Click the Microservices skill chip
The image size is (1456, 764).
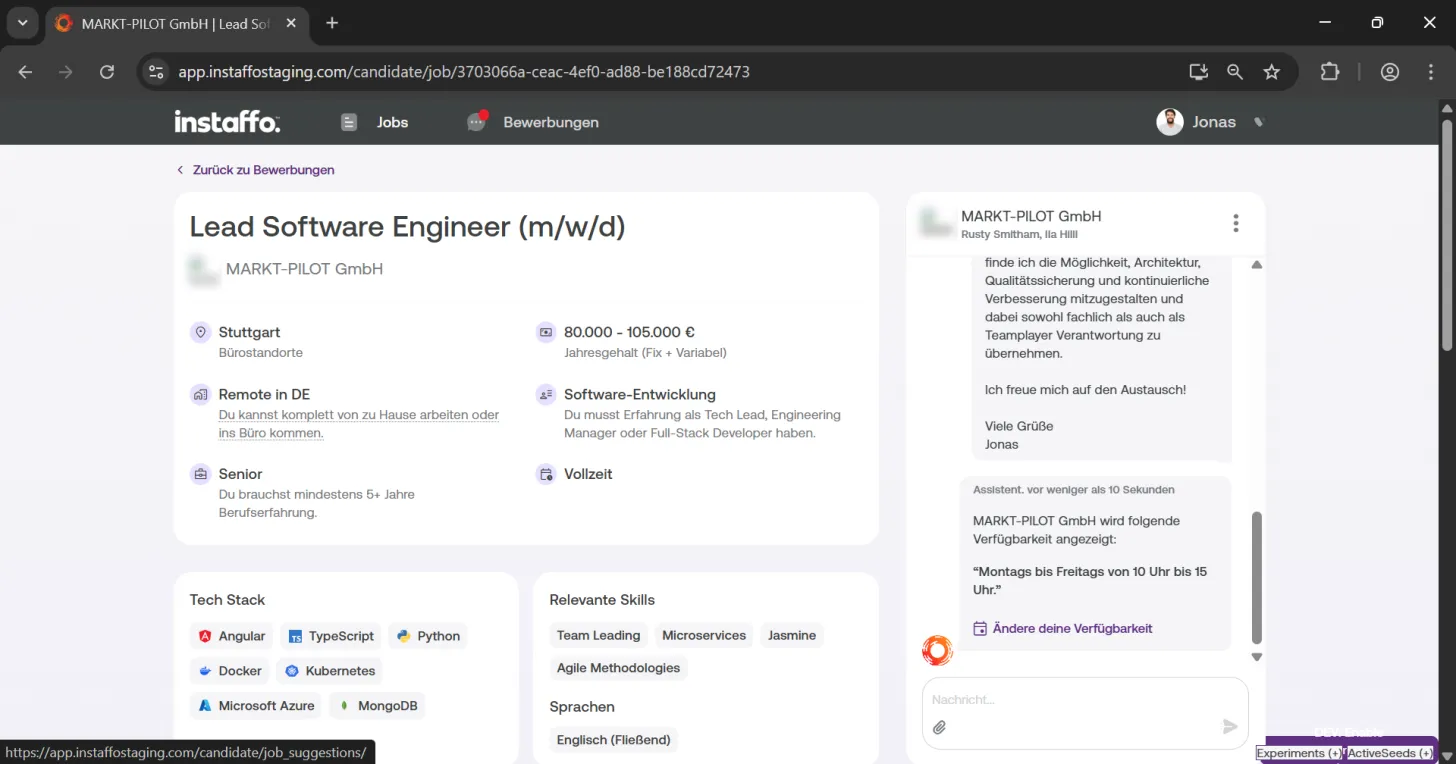(x=704, y=635)
